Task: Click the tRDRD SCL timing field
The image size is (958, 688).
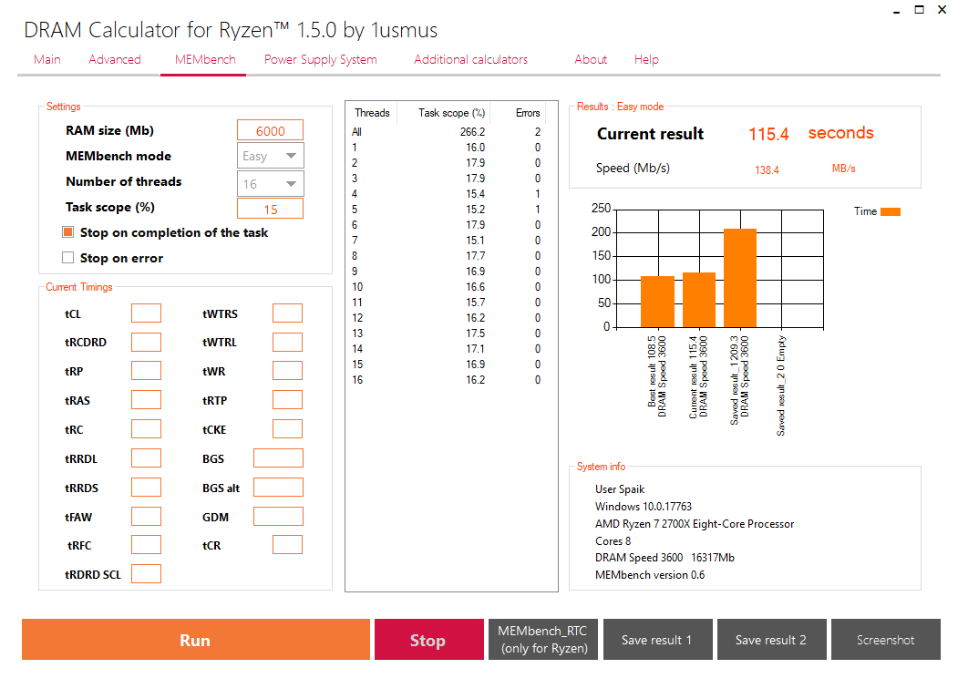Action: pyautogui.click(x=146, y=574)
